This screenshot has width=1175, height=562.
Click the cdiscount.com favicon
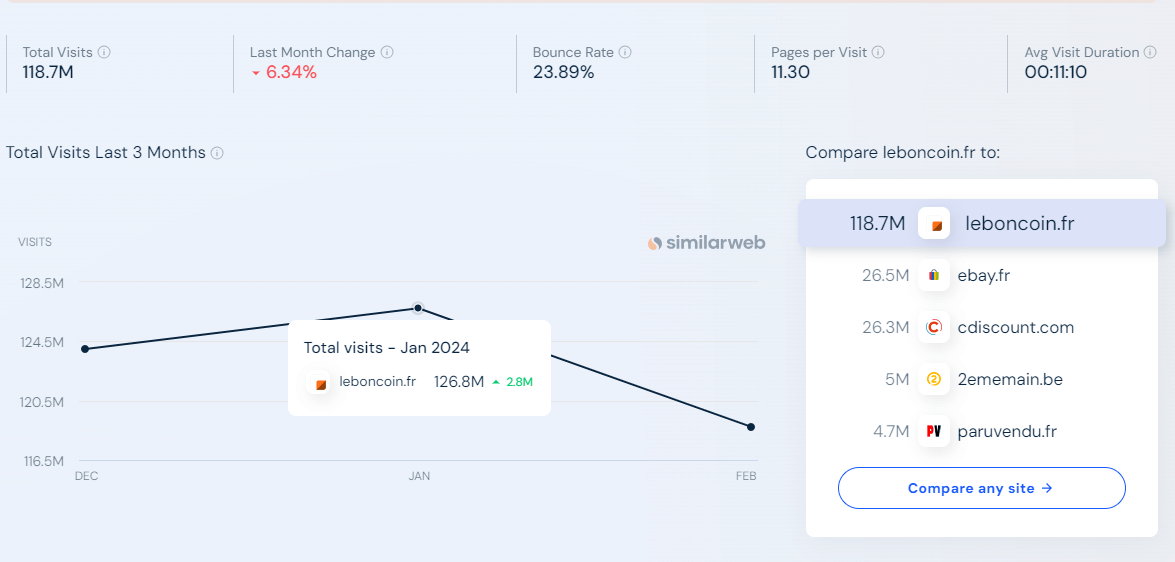tap(934, 327)
